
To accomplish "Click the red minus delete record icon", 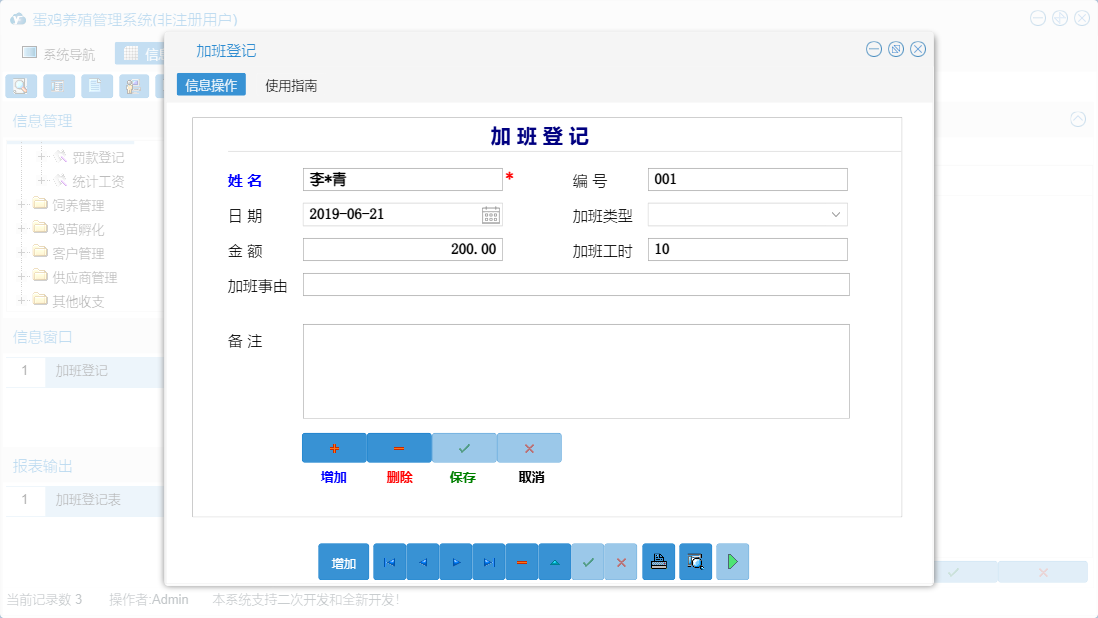I will click(521, 561).
